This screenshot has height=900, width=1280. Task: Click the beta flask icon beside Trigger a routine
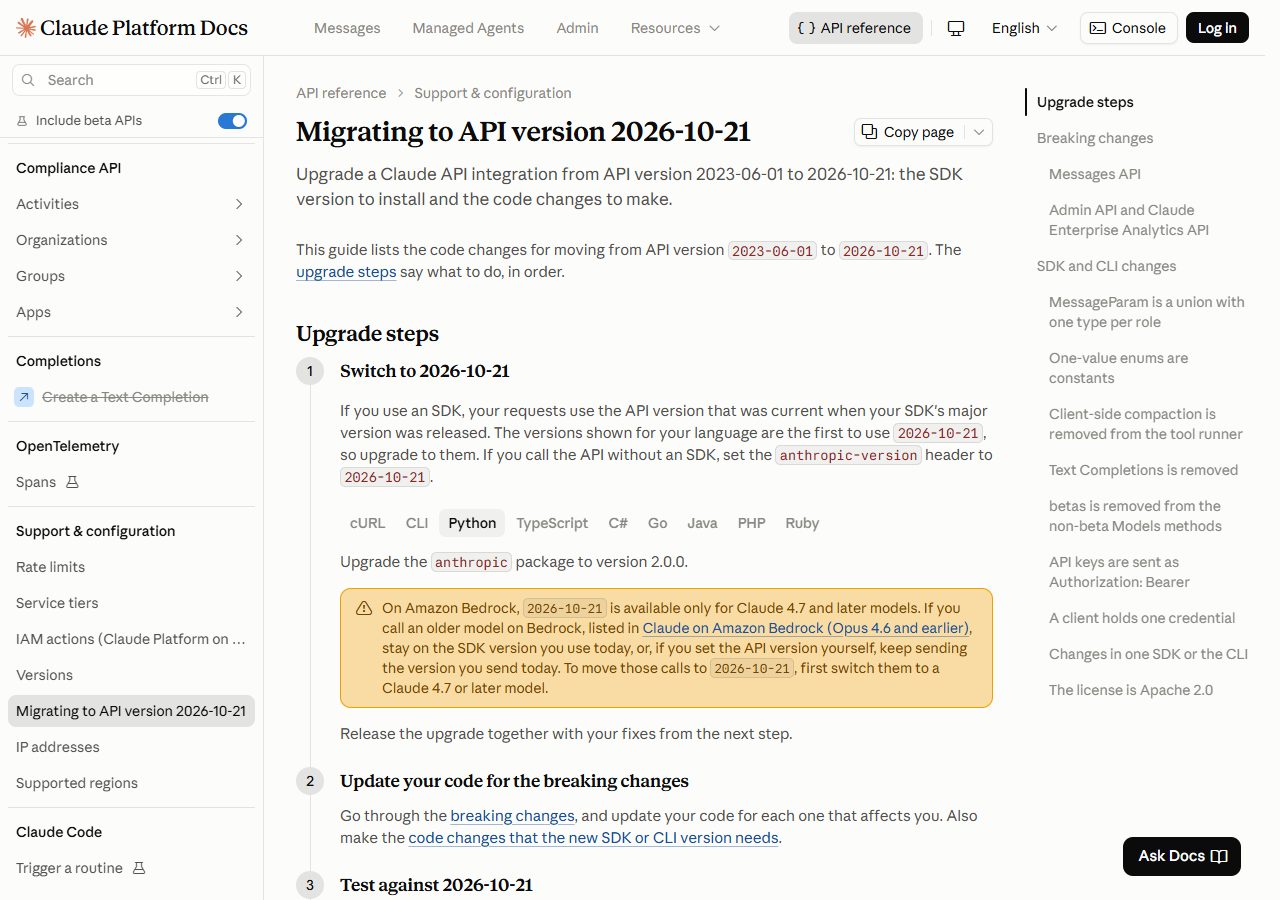(x=139, y=868)
